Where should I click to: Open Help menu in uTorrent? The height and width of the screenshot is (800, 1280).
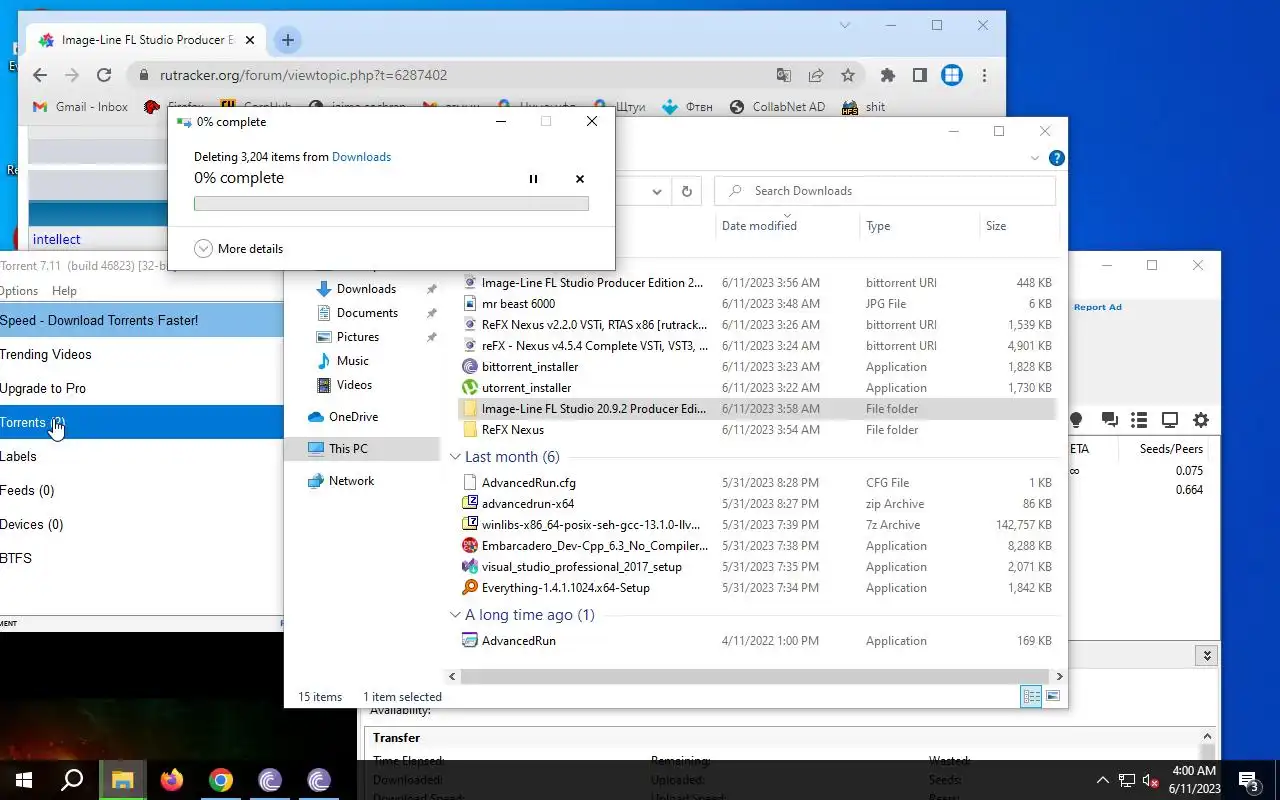tap(64, 291)
